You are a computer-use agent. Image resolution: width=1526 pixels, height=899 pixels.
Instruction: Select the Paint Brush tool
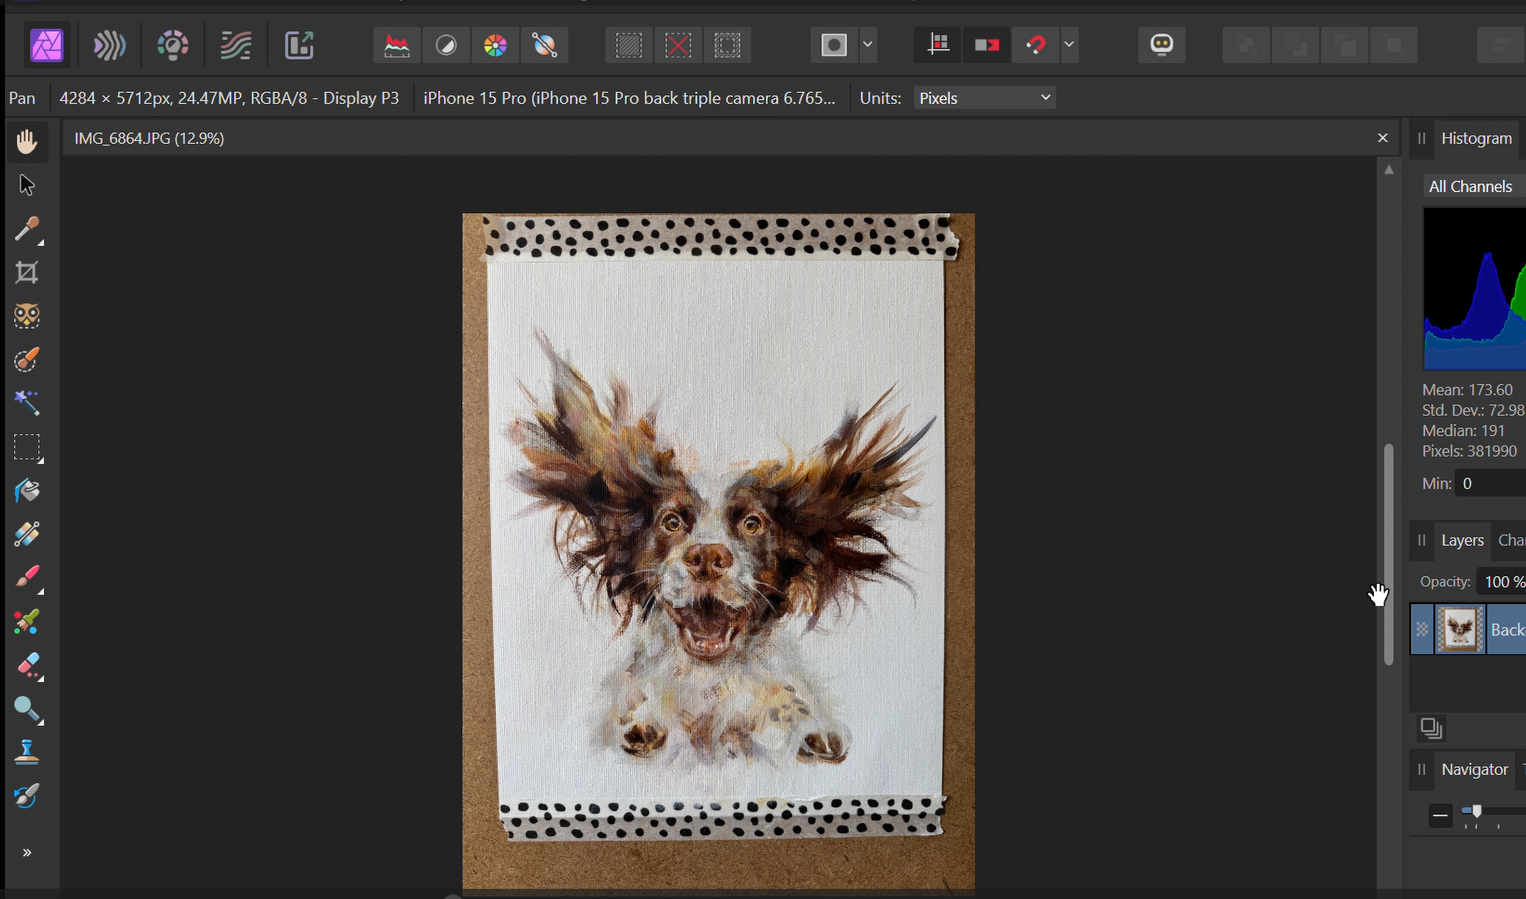pyautogui.click(x=27, y=577)
